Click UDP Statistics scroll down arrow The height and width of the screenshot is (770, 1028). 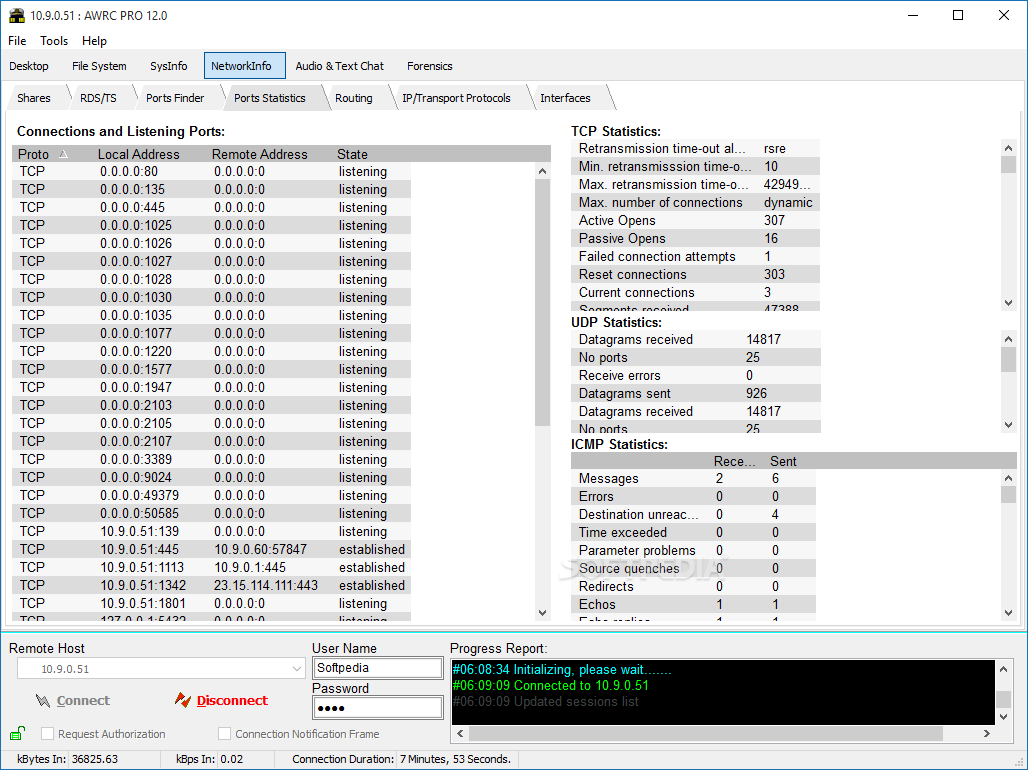point(1008,425)
